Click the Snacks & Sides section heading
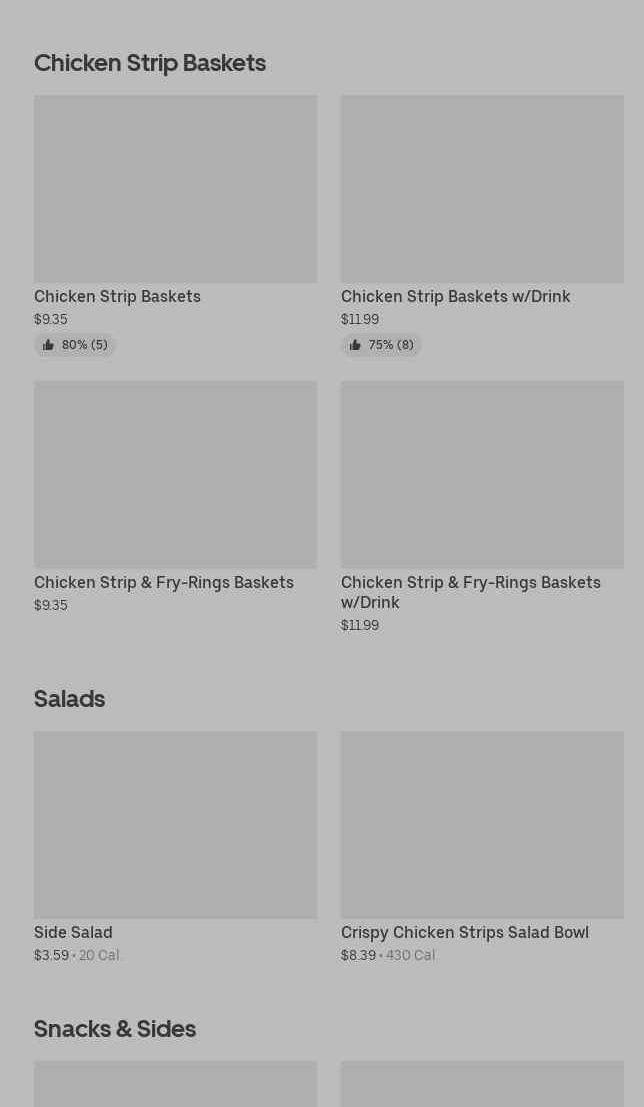The width and height of the screenshot is (644, 1107). tap(115, 1028)
